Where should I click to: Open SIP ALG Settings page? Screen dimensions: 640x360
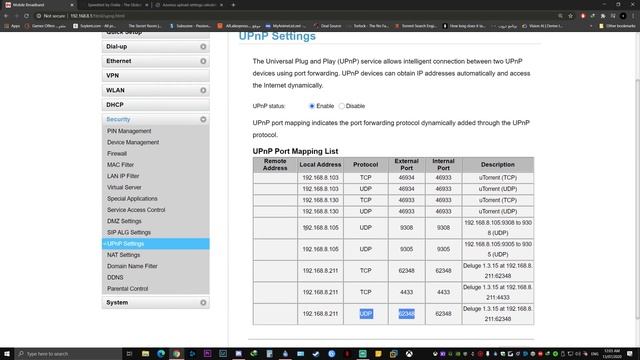click(129, 232)
